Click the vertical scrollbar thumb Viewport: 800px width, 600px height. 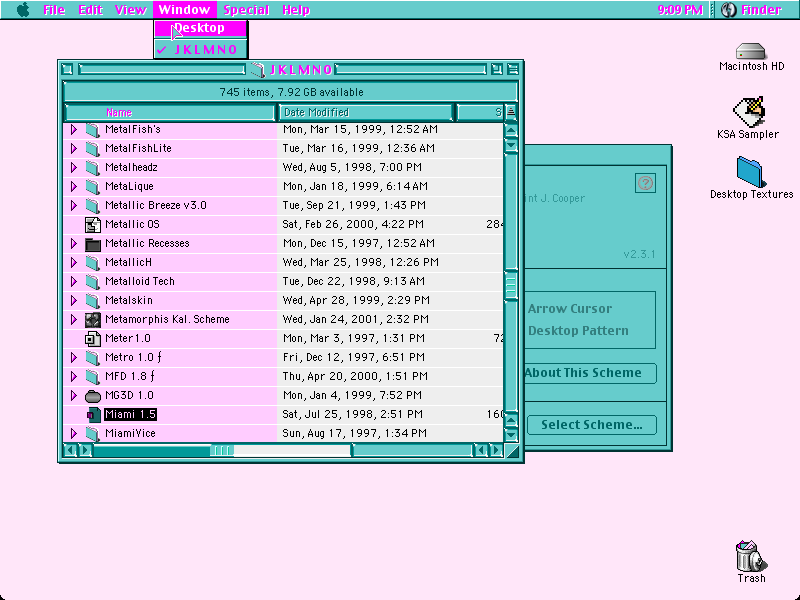pos(511,285)
